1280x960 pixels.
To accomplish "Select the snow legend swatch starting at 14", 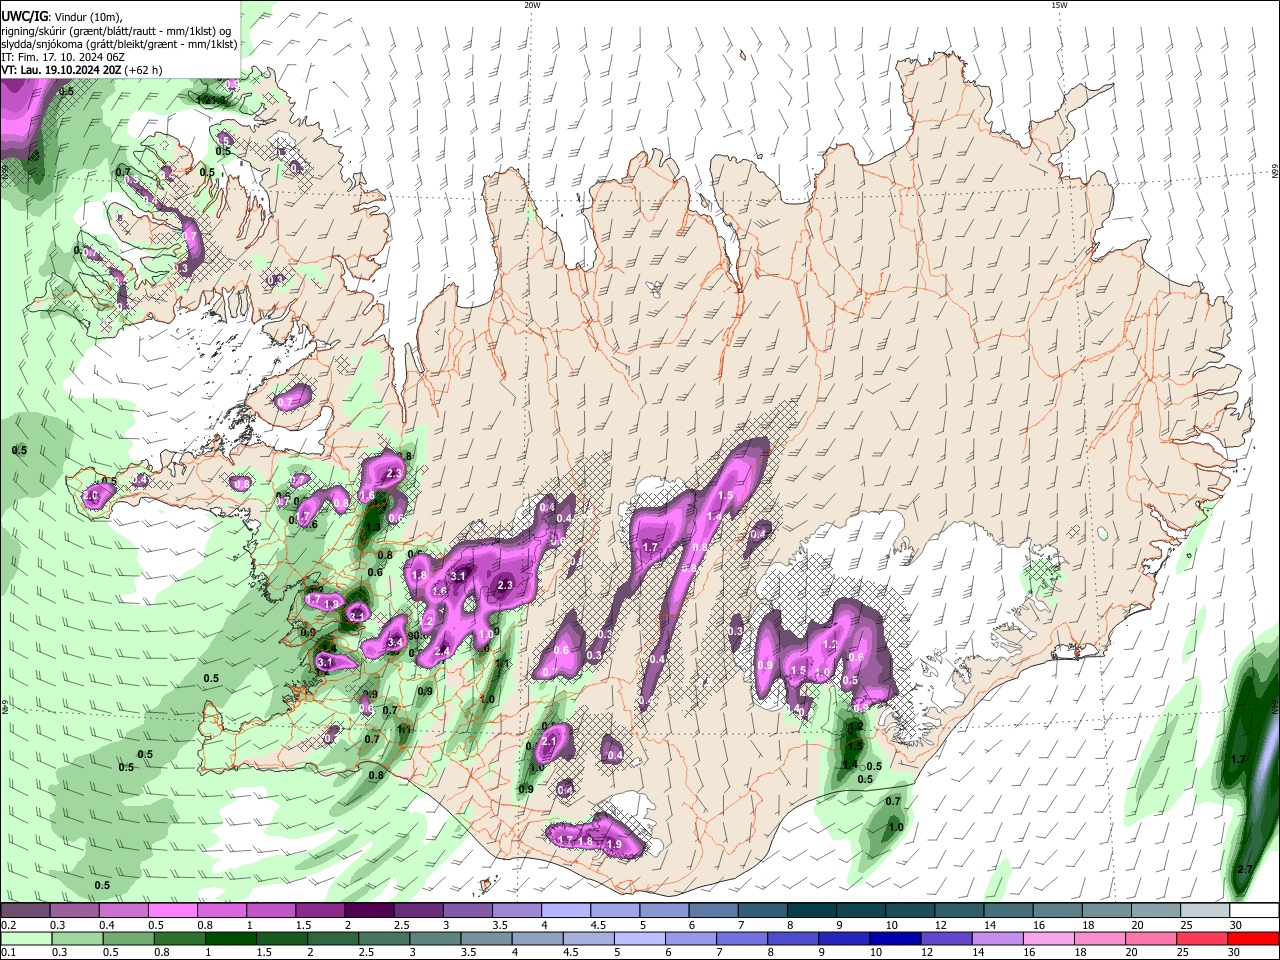I will (1009, 911).
